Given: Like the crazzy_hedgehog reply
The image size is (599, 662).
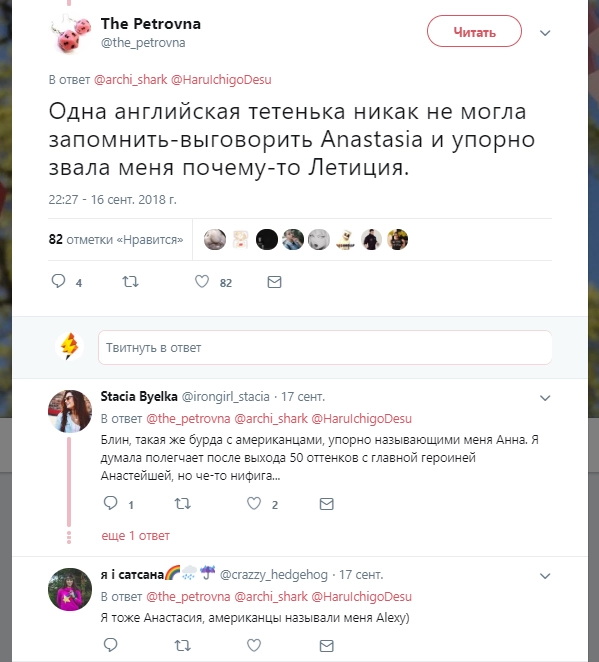Looking at the screenshot, I should pyautogui.click(x=254, y=646).
